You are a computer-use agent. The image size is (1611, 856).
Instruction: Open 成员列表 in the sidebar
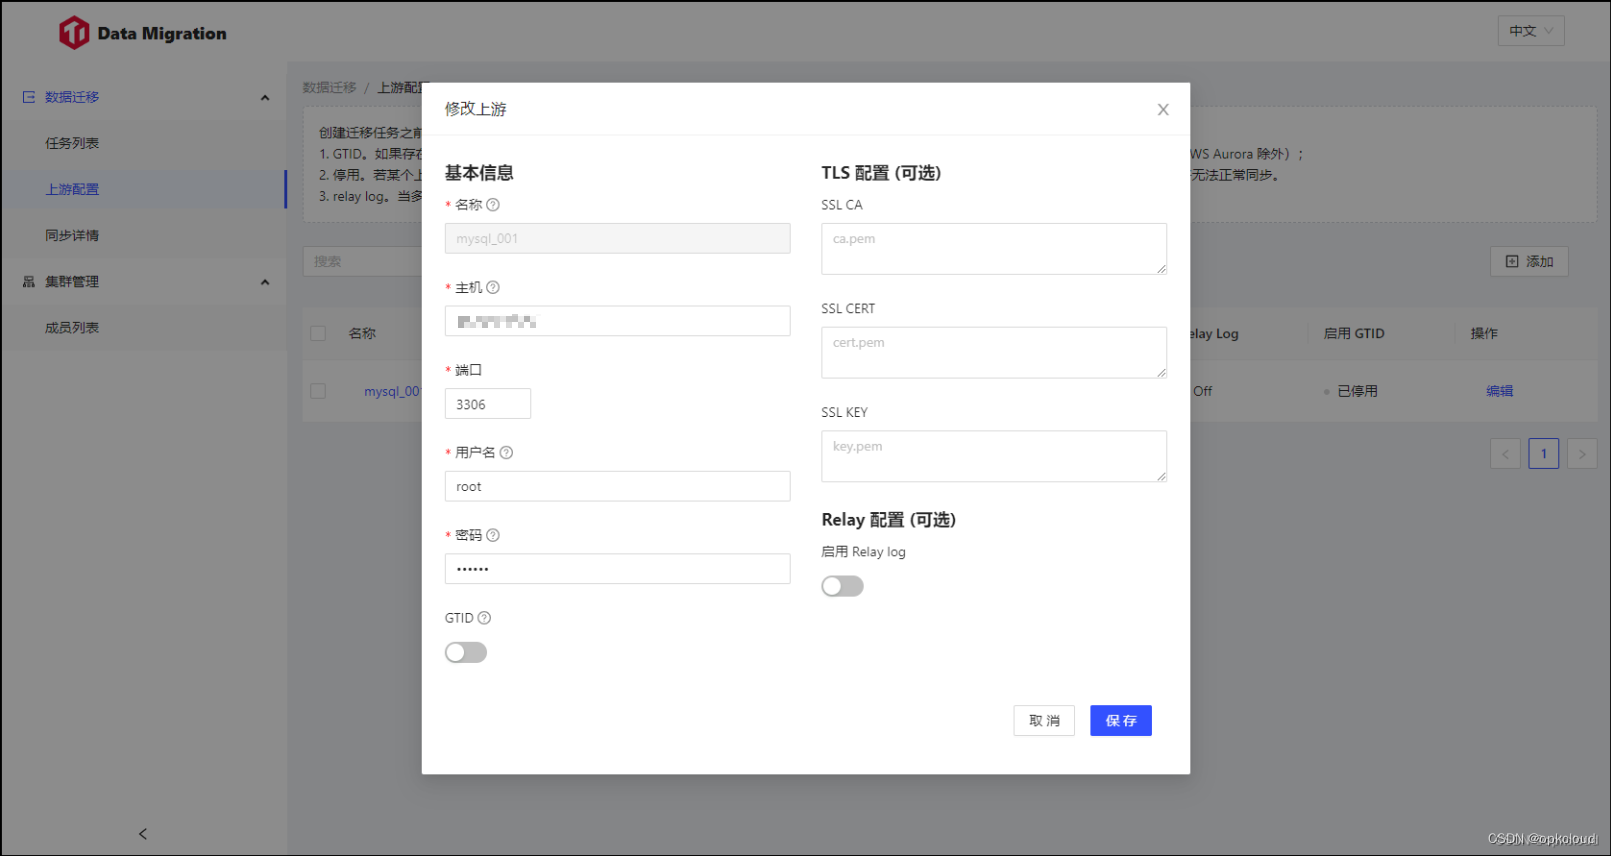coord(72,328)
